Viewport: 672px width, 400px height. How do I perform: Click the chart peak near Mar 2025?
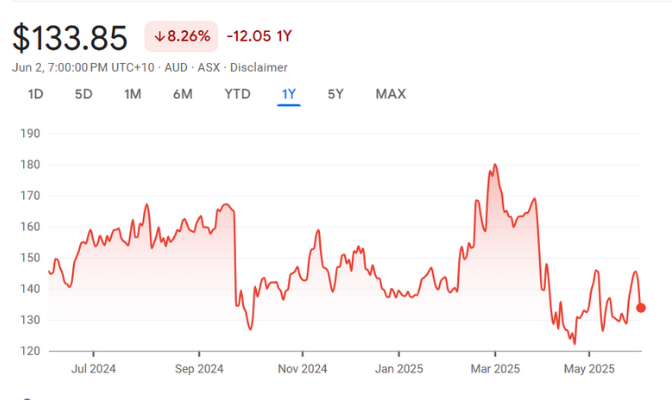(495, 165)
